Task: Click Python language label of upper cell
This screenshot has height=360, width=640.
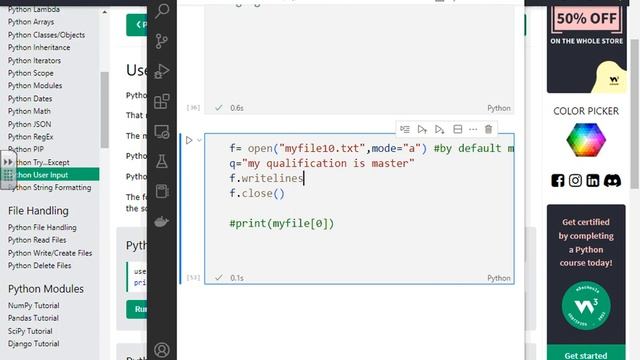Action: coord(499,108)
